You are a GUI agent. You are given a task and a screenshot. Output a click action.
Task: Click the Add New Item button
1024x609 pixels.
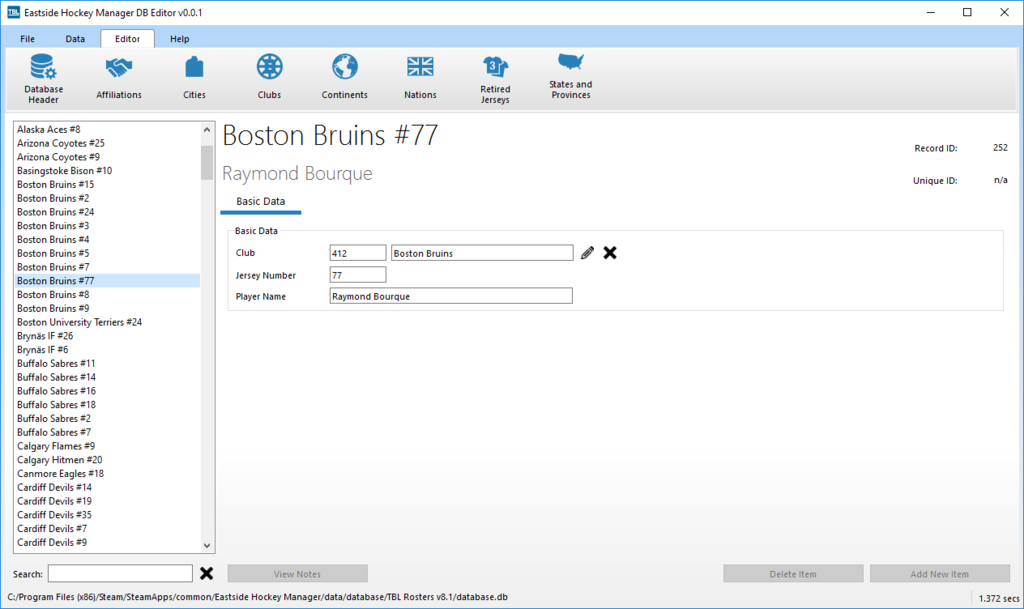pos(940,574)
